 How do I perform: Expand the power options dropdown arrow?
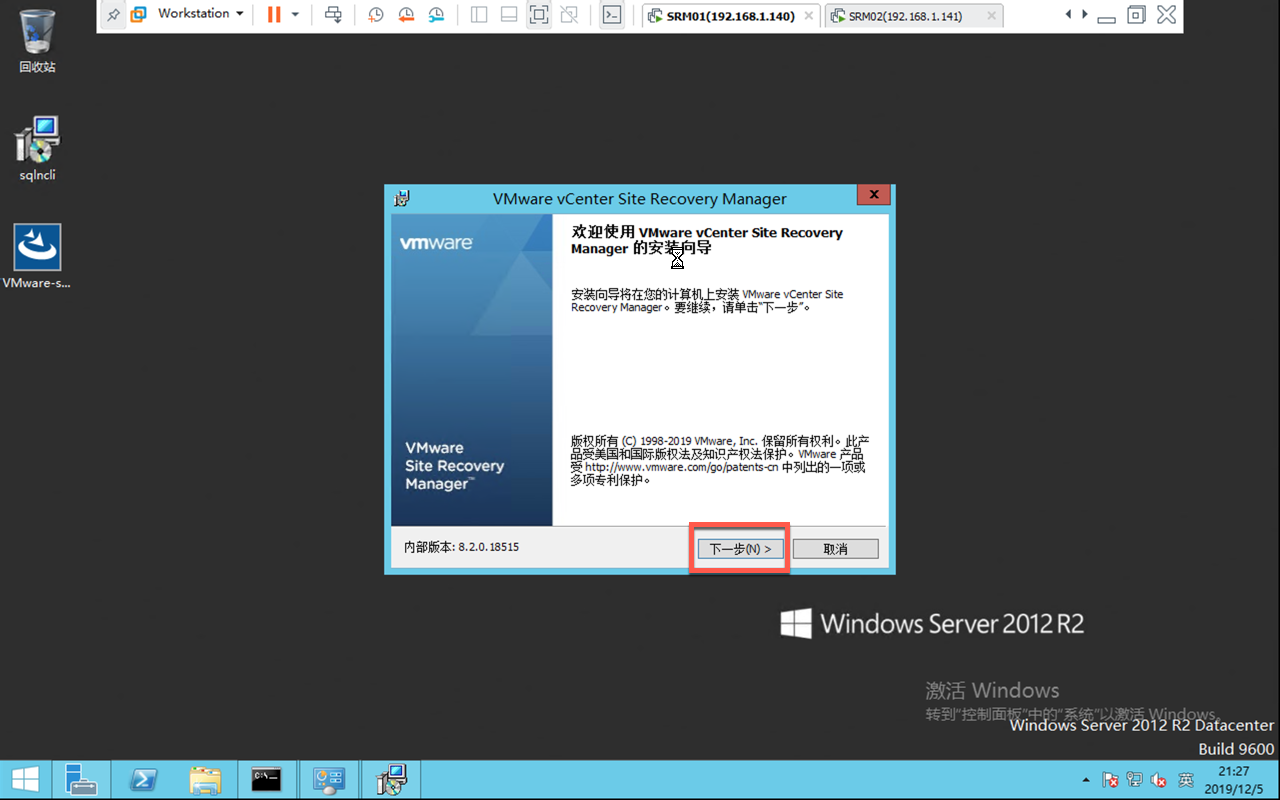click(295, 15)
